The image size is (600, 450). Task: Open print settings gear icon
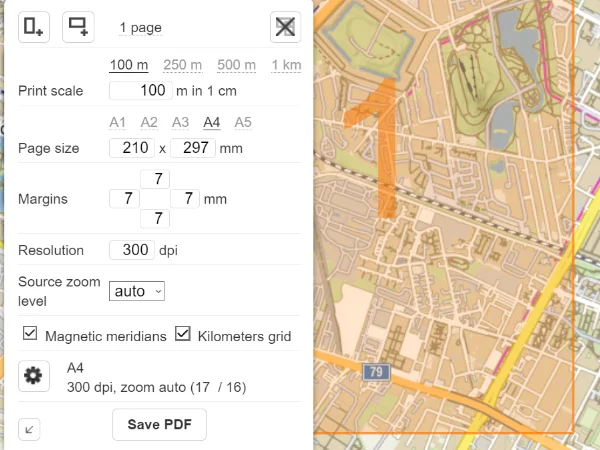tap(34, 376)
